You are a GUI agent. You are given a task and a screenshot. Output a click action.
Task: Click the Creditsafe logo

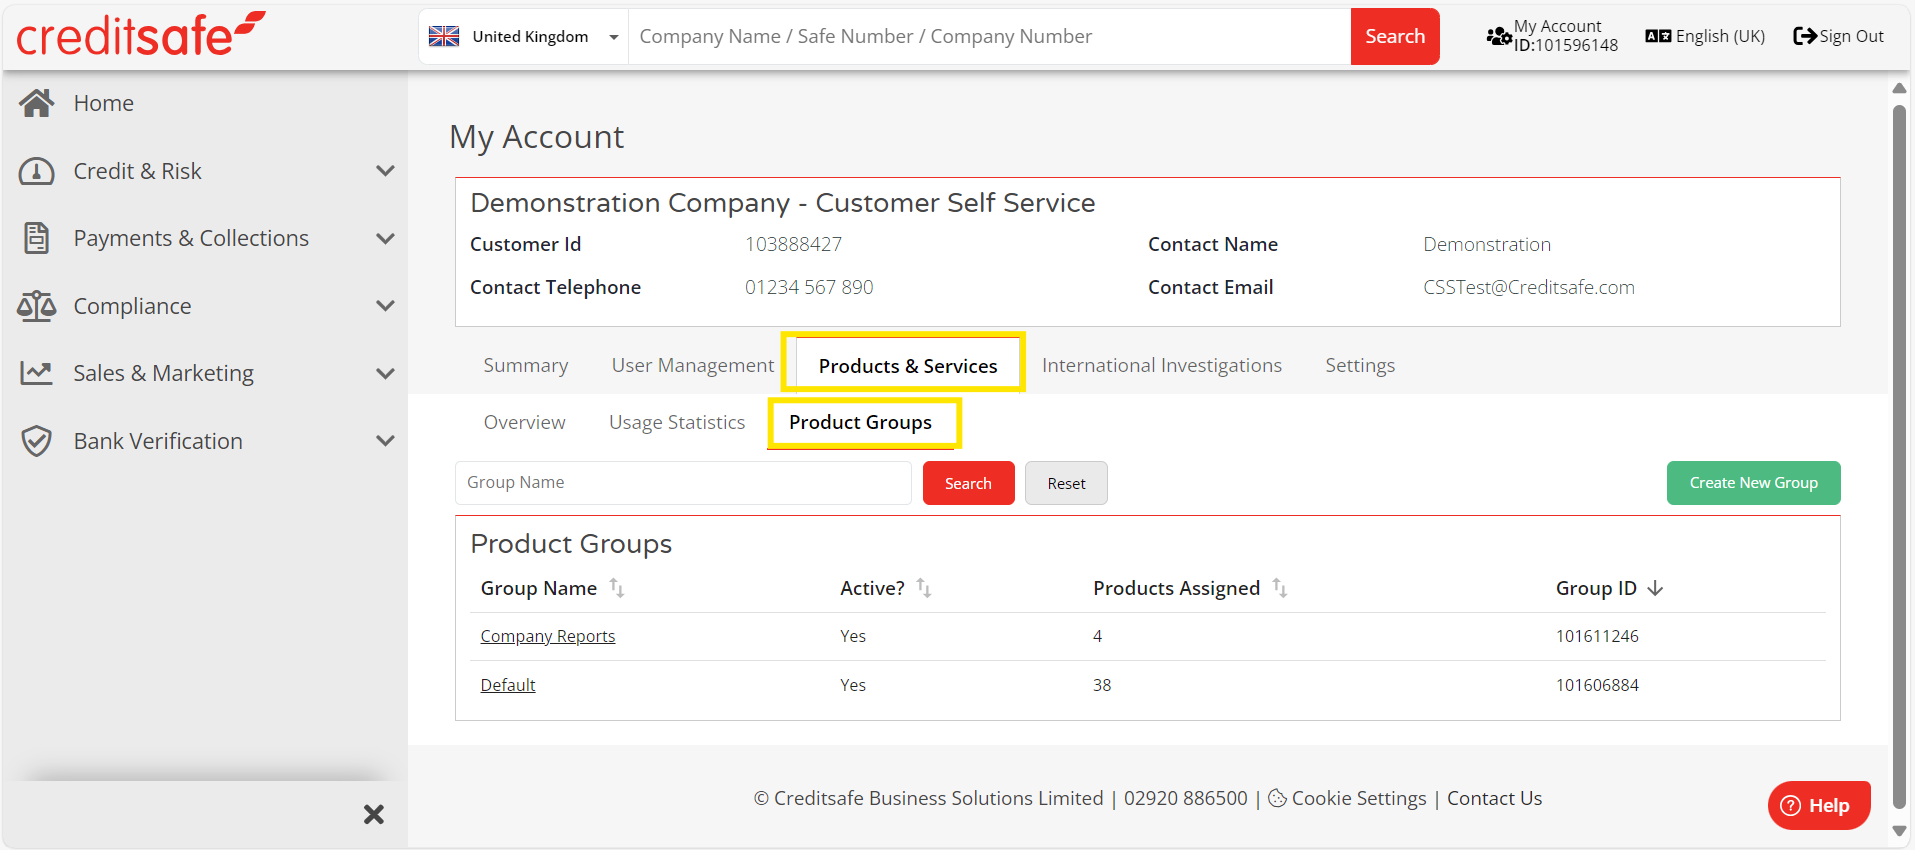pyautogui.click(x=141, y=35)
